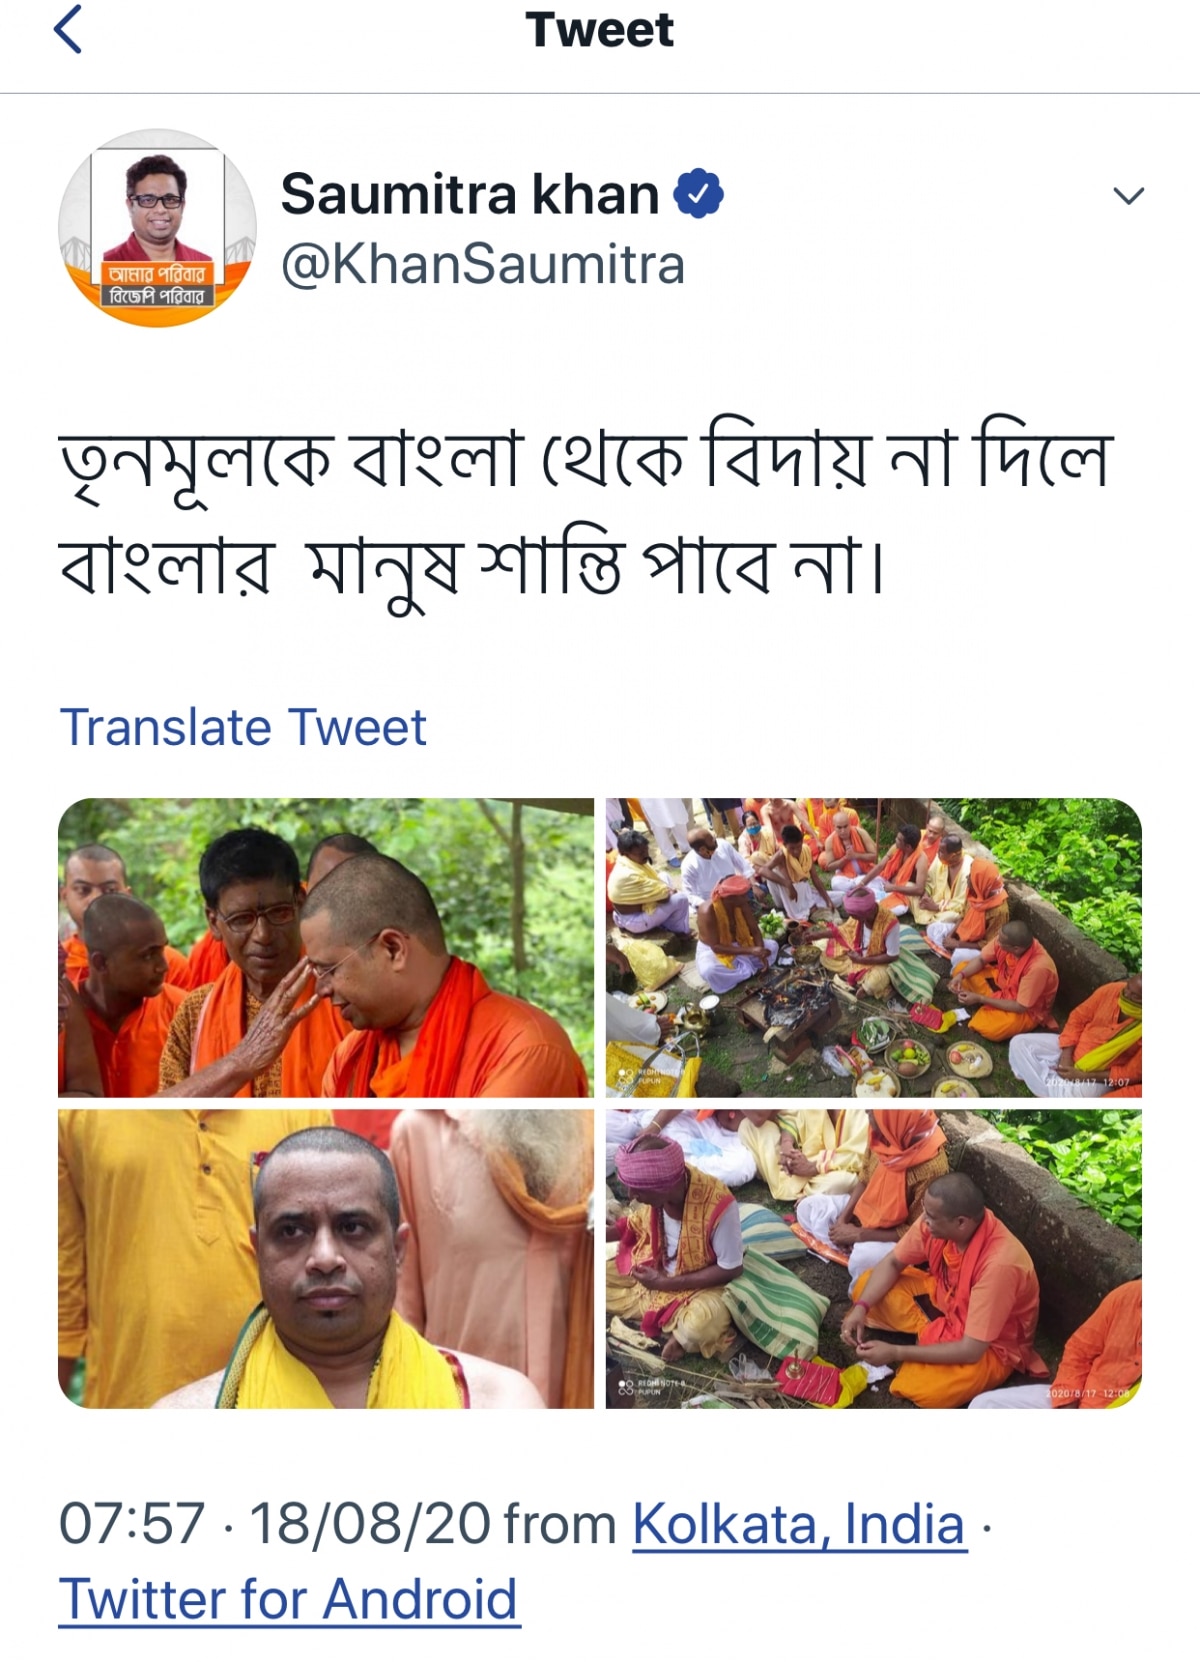Open the bottom-right seated worshippers photo
This screenshot has height=1662, width=1200.
coord(874,1259)
